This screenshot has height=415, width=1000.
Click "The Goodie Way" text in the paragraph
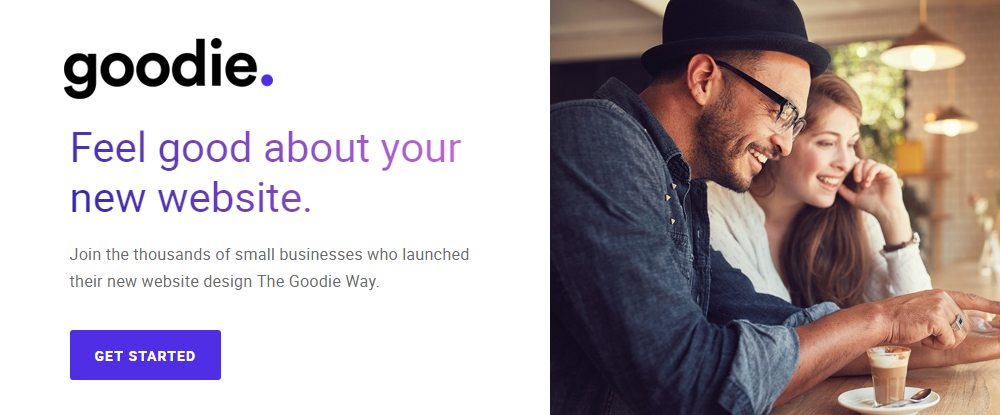[318, 282]
